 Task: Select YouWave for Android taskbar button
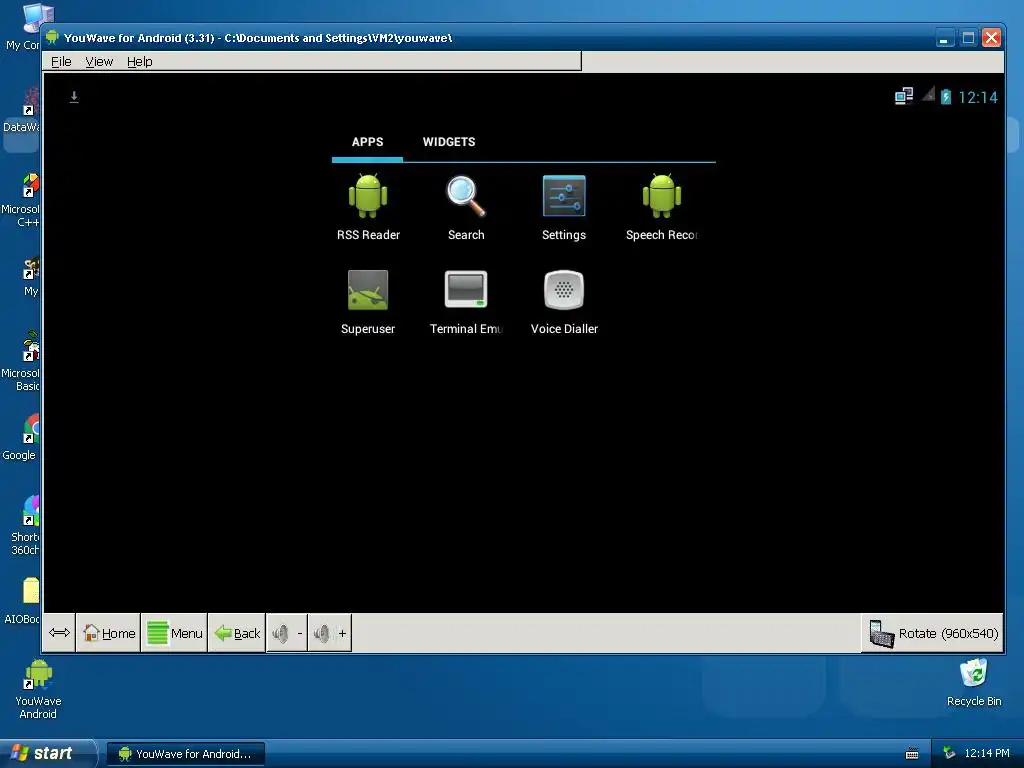(x=185, y=754)
